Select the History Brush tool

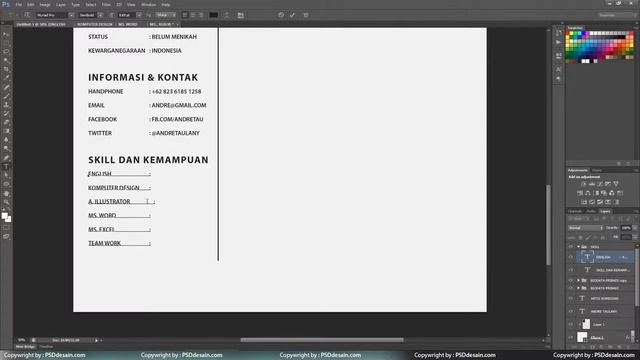pyautogui.click(x=6, y=113)
